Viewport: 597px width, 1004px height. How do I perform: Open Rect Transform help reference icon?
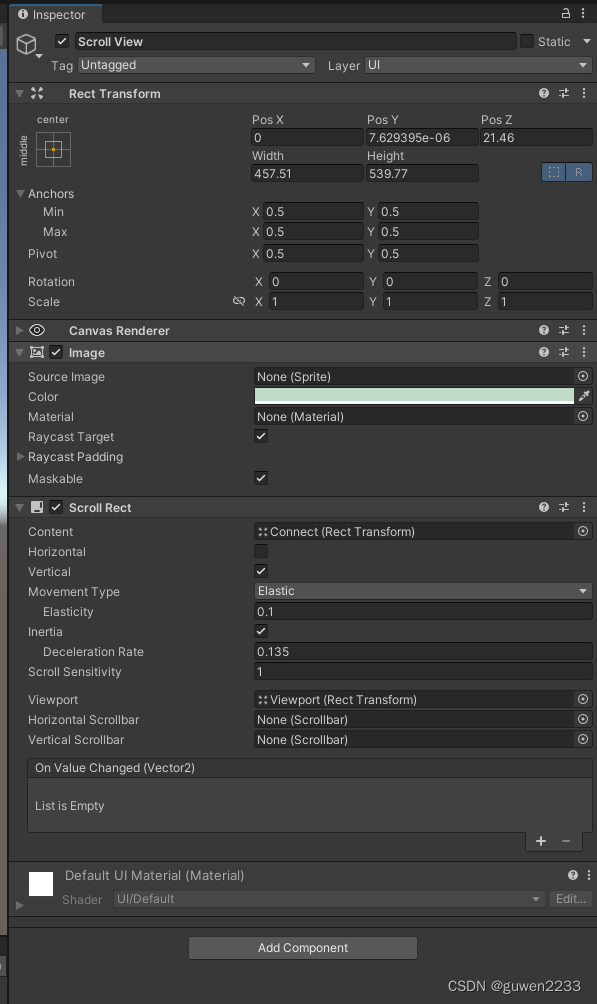click(x=544, y=93)
